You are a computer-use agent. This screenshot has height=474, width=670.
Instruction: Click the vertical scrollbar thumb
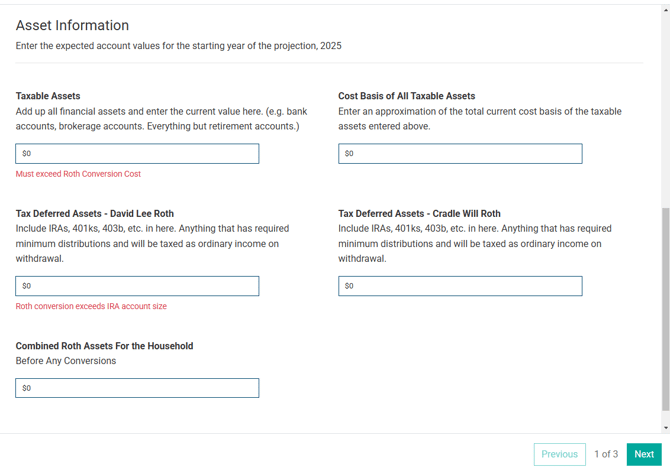tap(665, 310)
